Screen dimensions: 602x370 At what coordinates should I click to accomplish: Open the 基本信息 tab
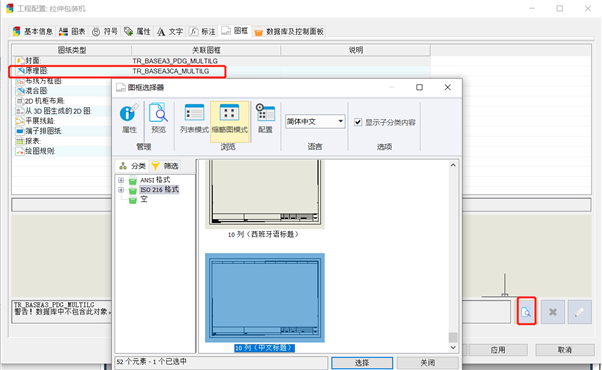pos(33,31)
